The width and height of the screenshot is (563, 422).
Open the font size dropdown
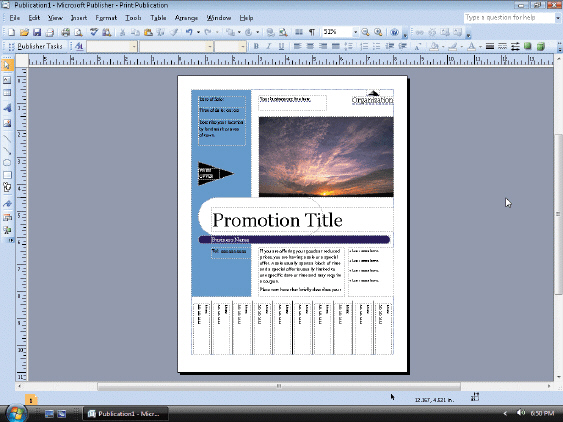tap(243, 46)
